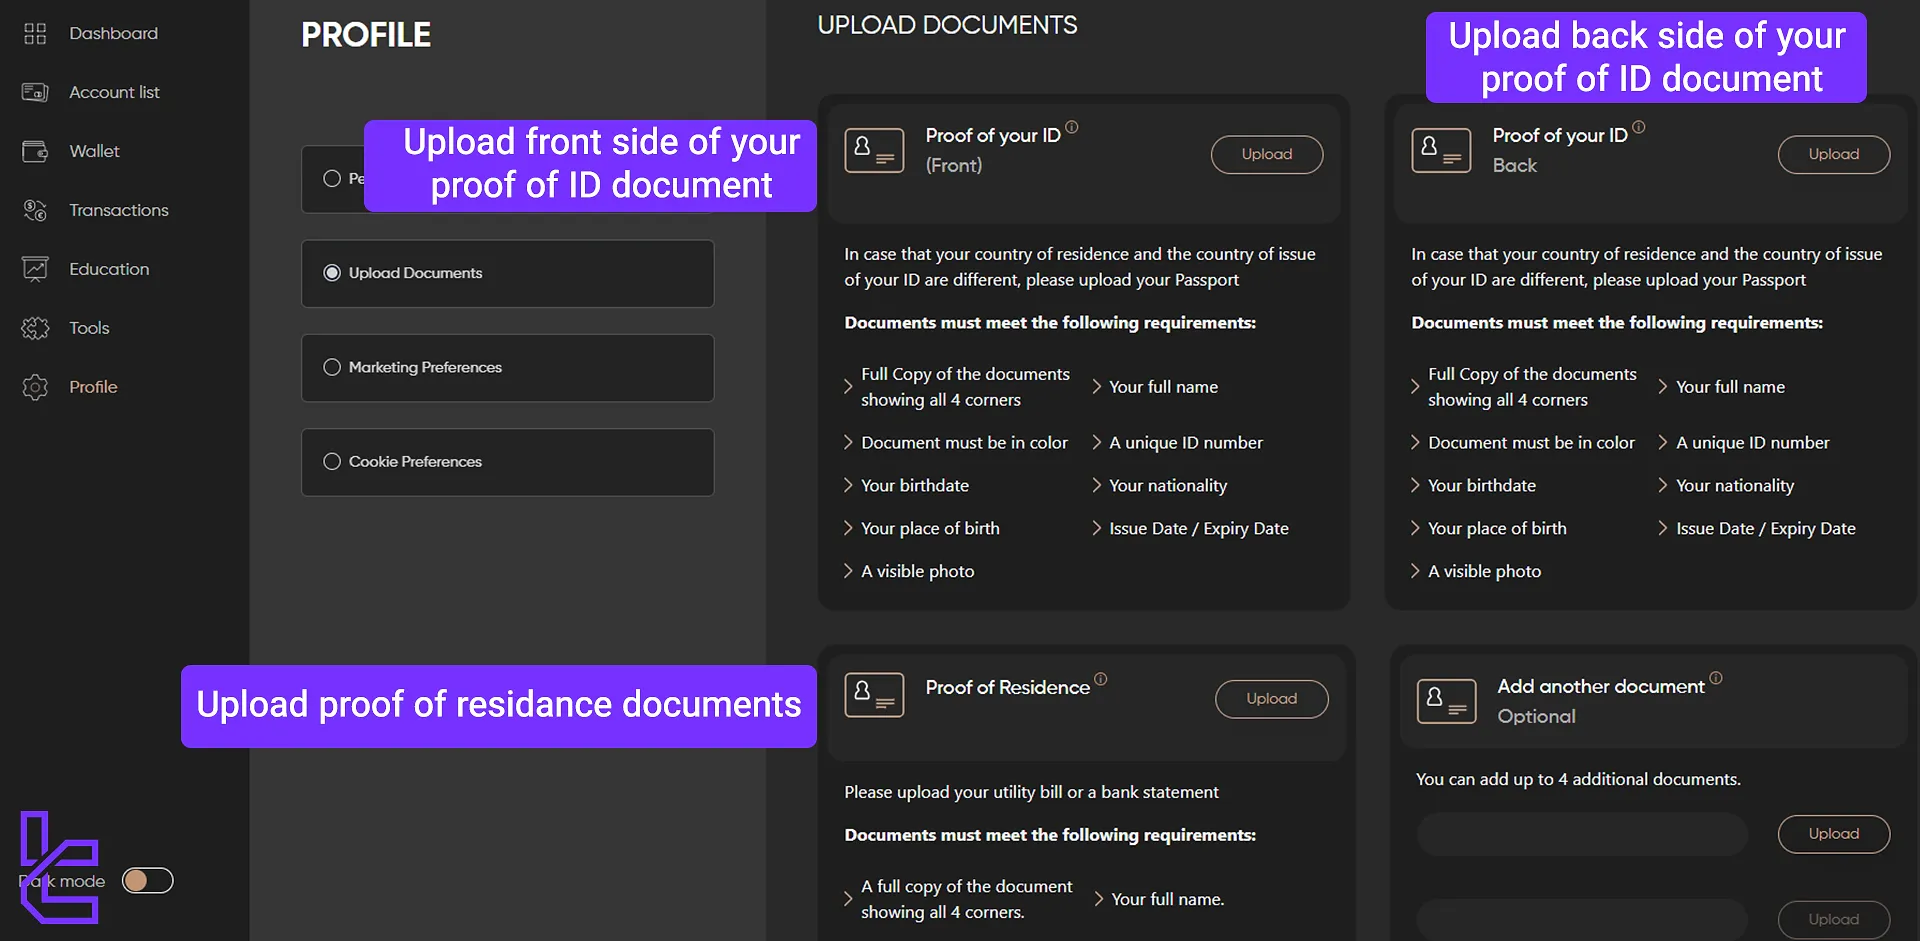1920x941 pixels.
Task: Click the first additional document file field
Action: [1582, 835]
